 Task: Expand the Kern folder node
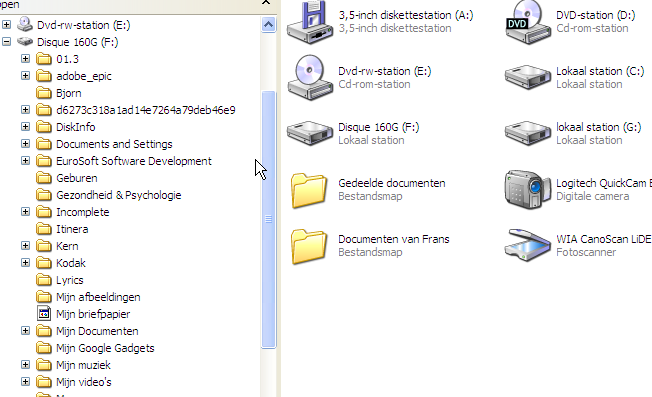click(x=25, y=246)
